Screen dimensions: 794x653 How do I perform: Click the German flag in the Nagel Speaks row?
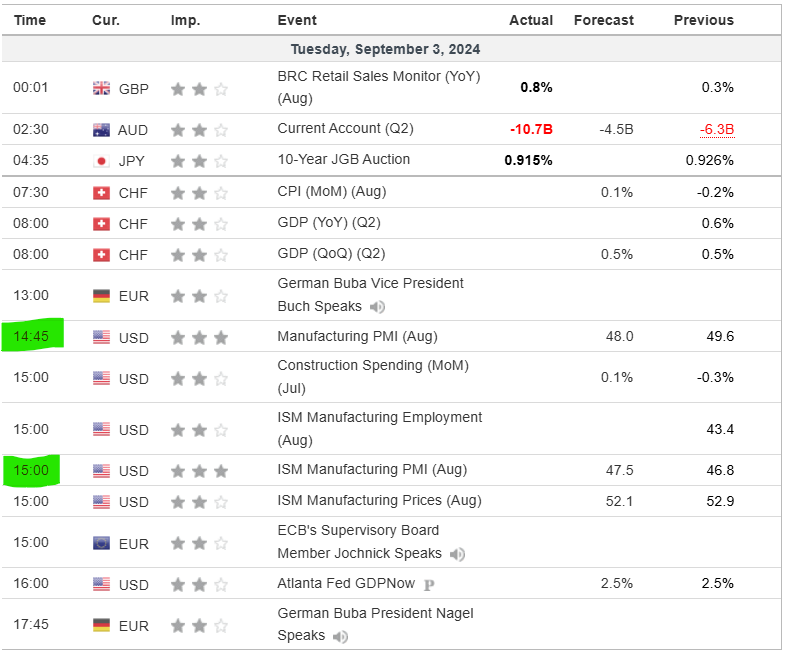pos(101,626)
